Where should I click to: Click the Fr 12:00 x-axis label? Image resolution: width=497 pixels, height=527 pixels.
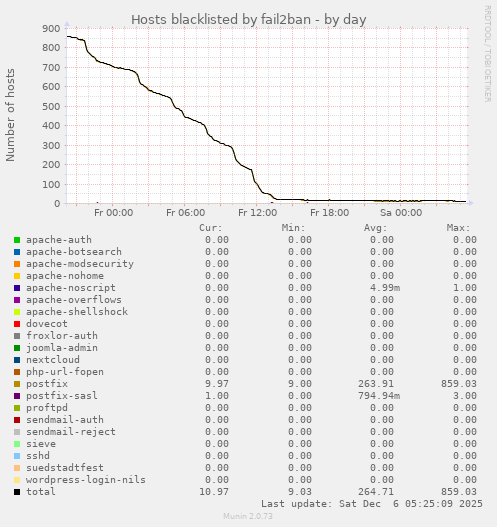pos(257,213)
